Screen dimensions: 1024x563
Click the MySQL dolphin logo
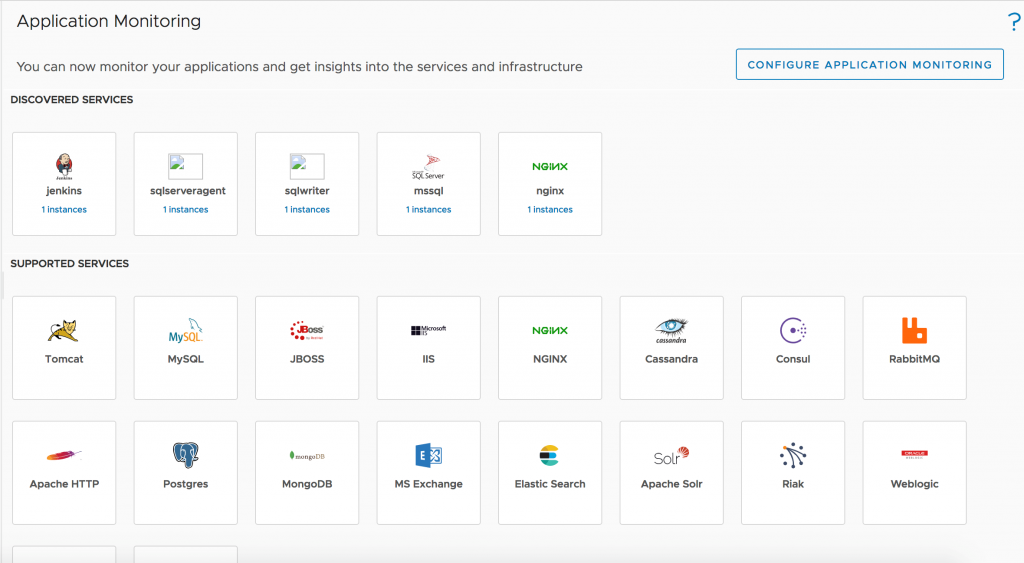[x=186, y=330]
